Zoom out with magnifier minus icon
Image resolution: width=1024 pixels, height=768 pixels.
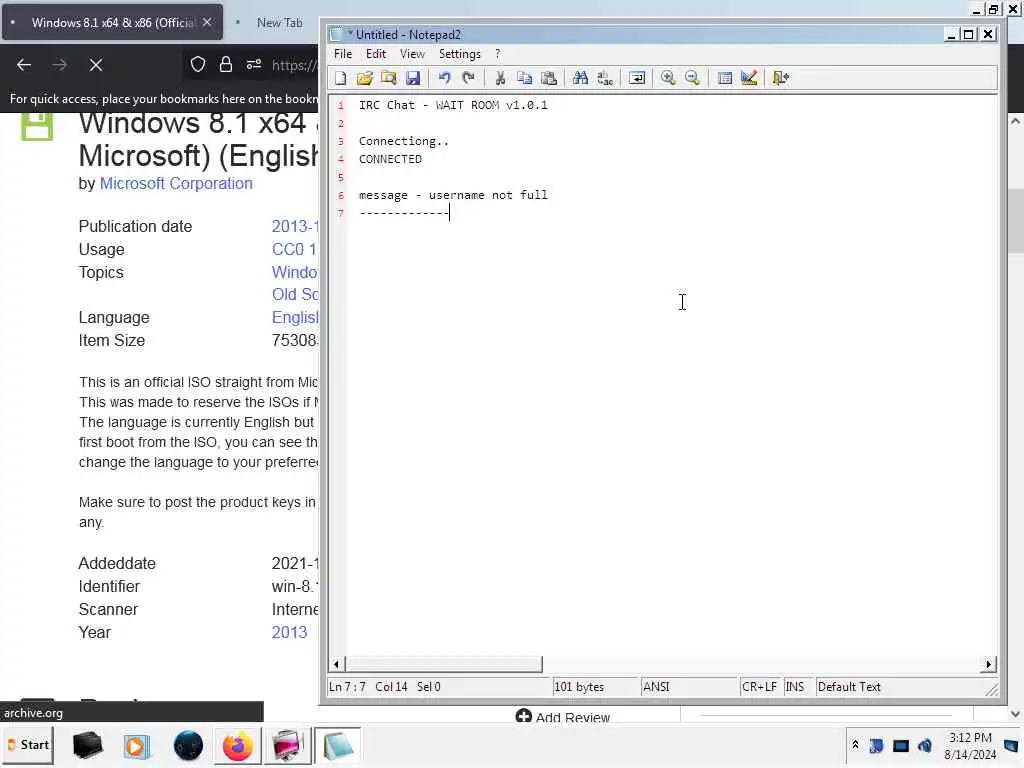click(x=692, y=78)
